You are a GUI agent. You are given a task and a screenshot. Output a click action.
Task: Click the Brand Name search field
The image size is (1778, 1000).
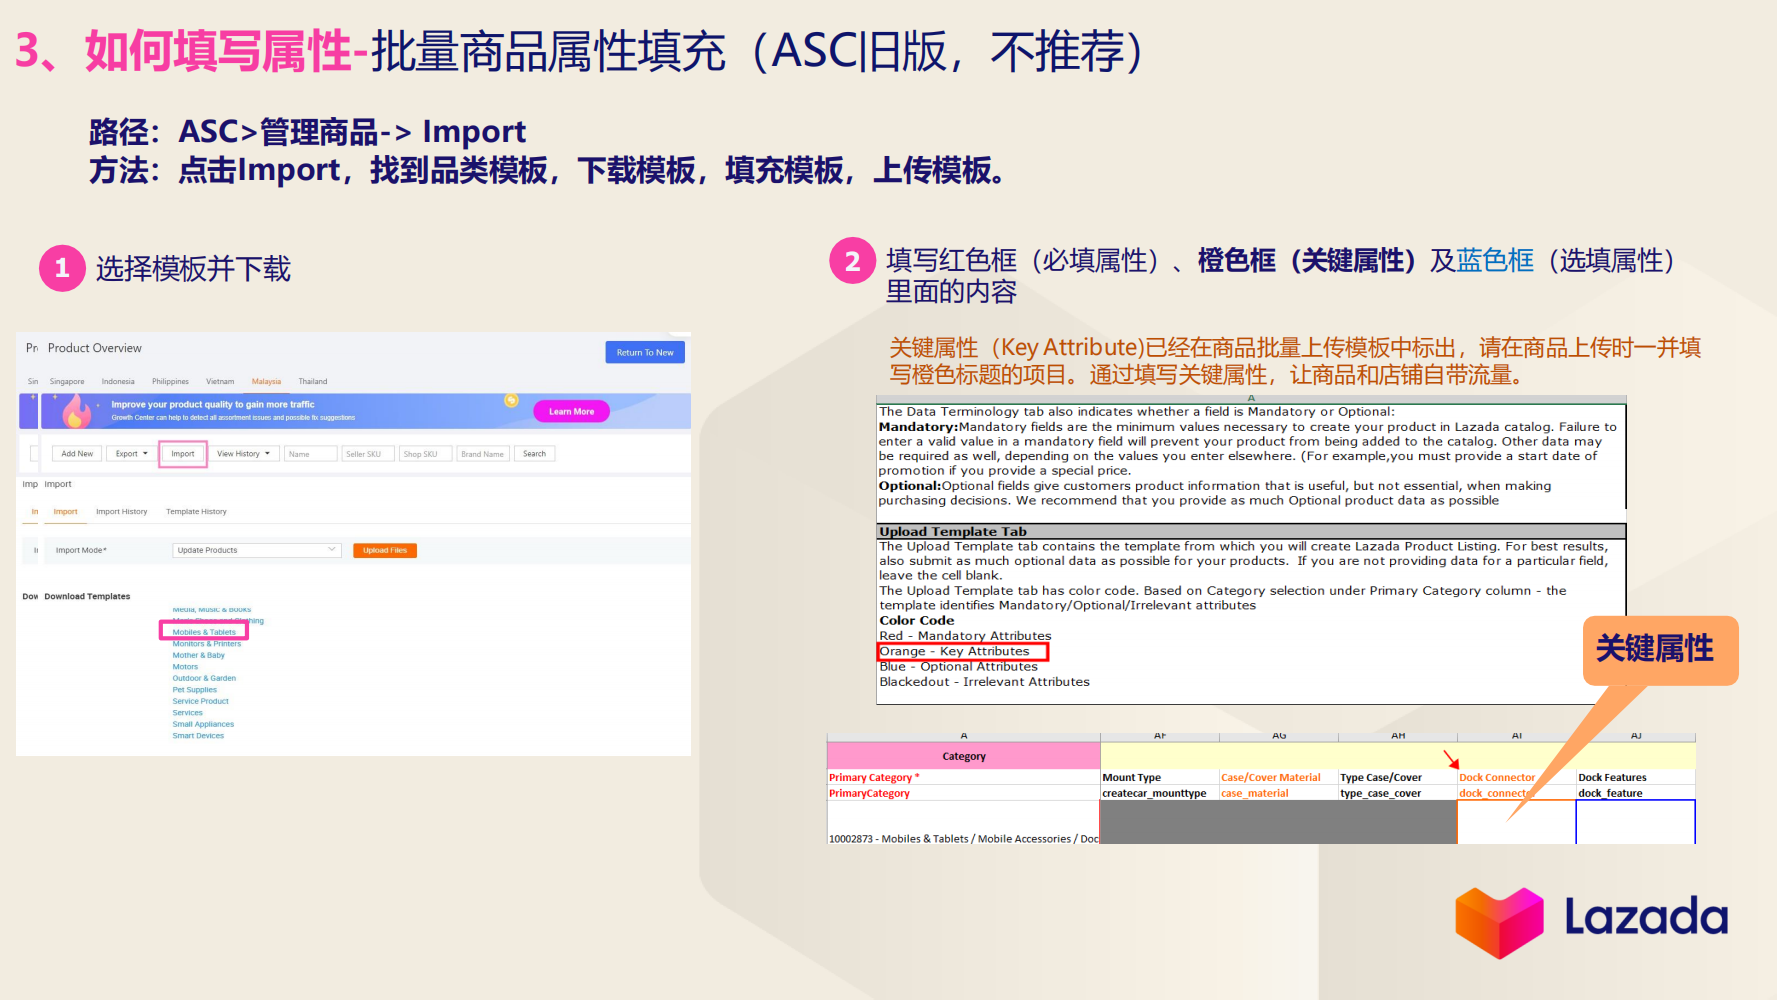point(483,453)
